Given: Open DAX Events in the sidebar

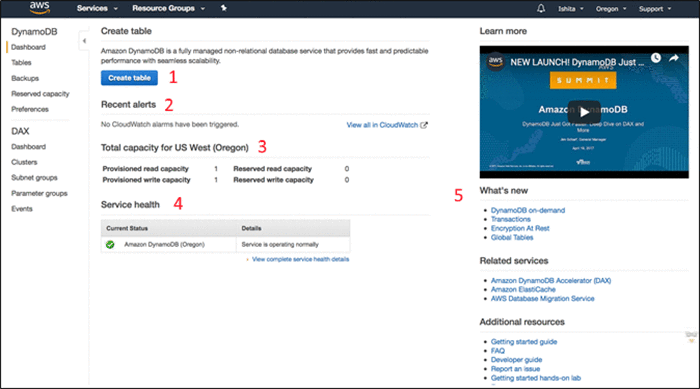Looking at the screenshot, I should (22, 209).
